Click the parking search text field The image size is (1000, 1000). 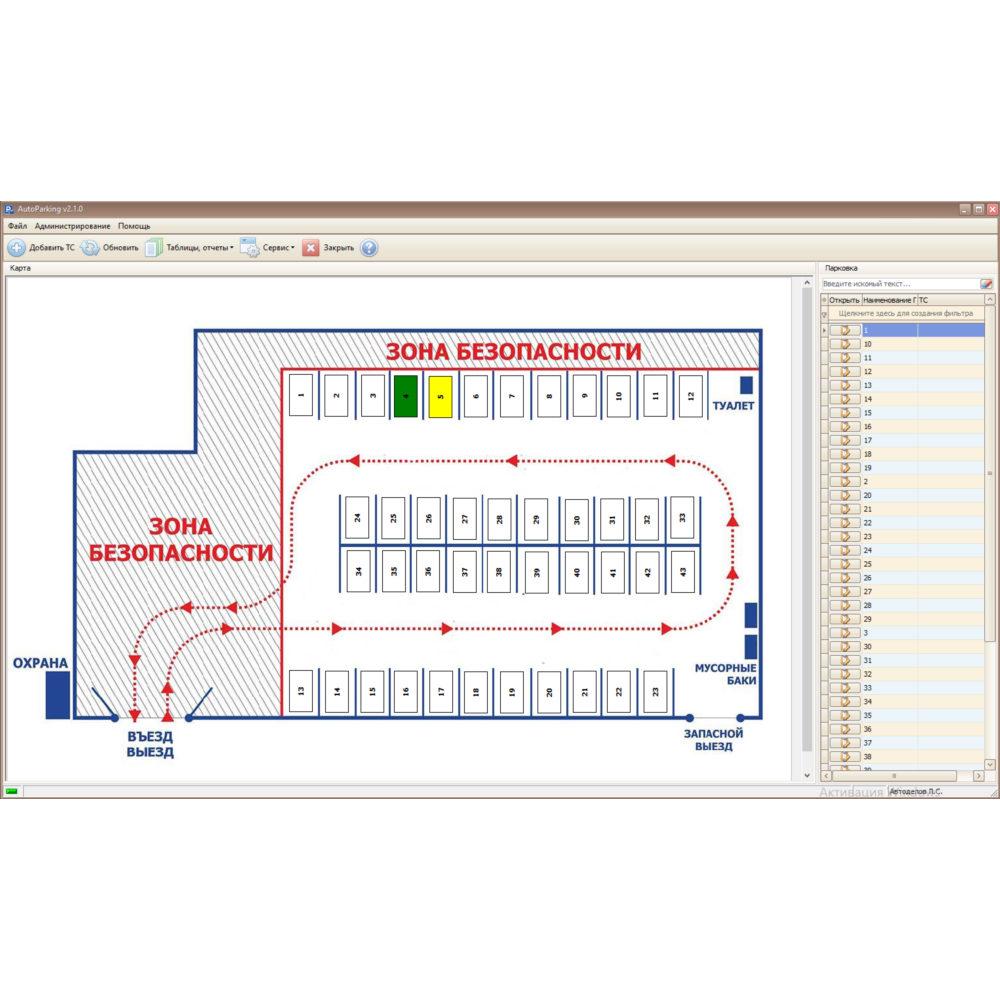(x=898, y=284)
